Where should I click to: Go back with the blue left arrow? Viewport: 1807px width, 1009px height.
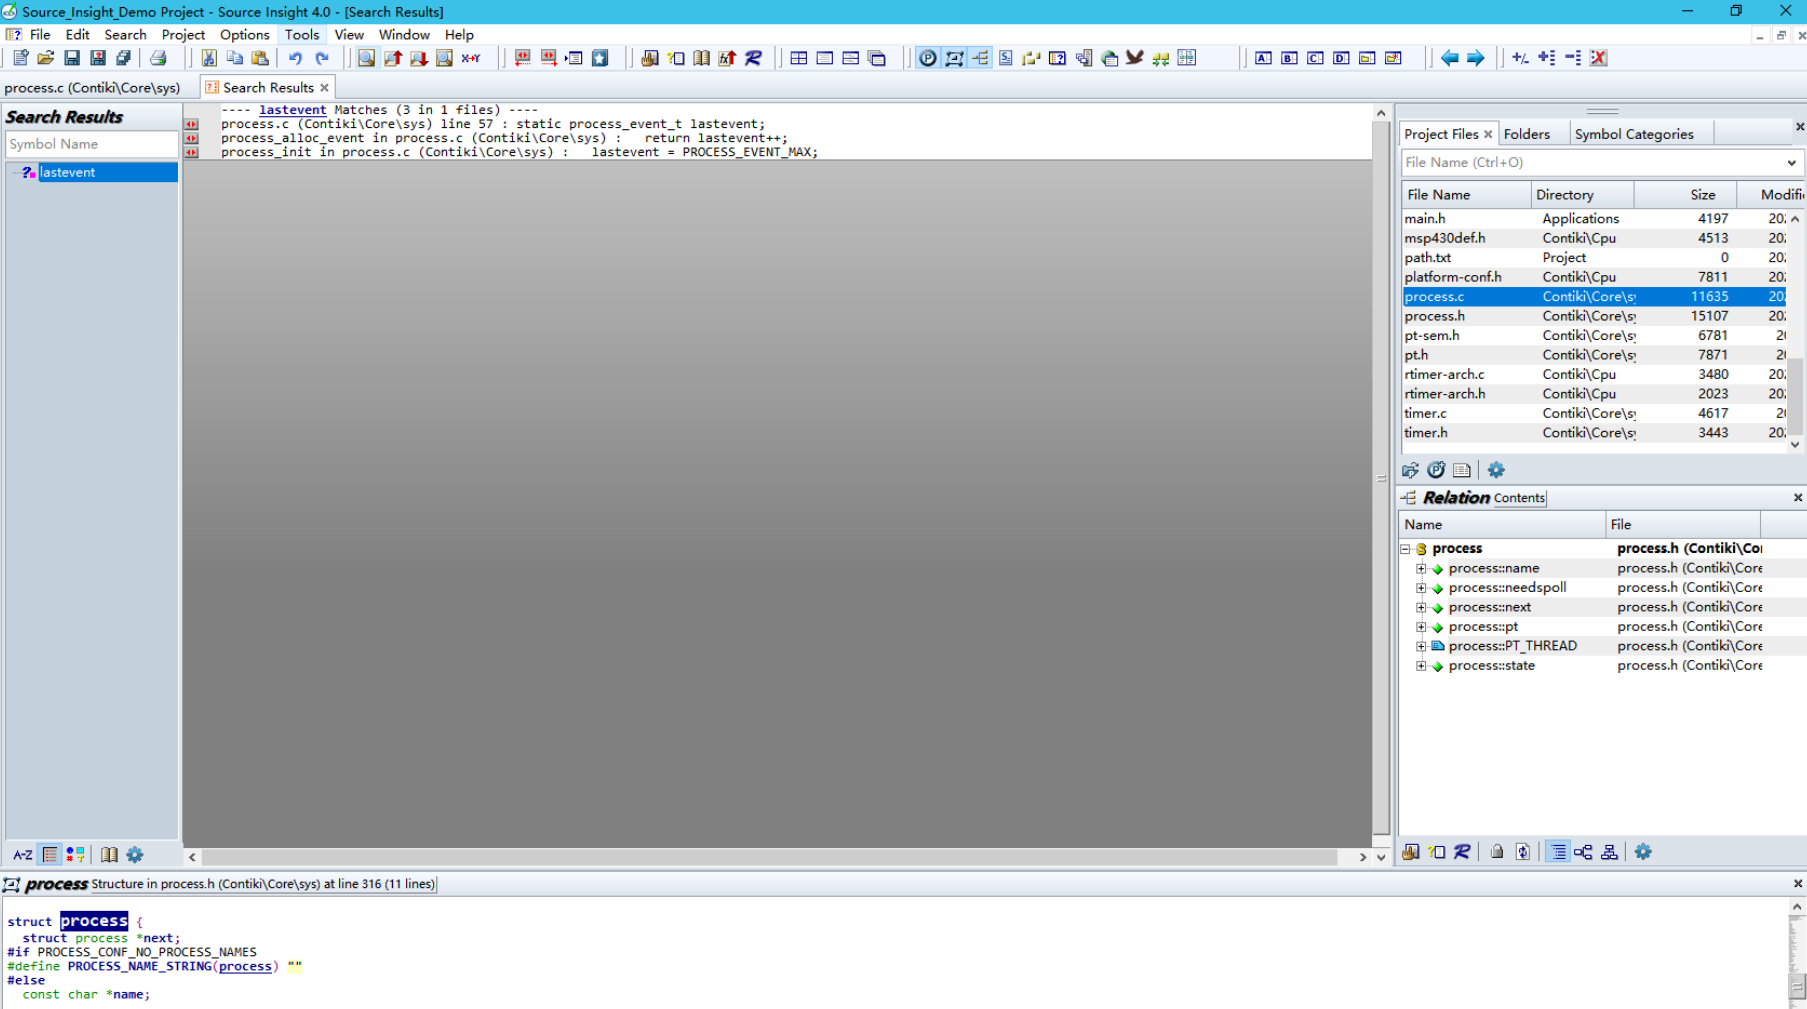(1450, 58)
